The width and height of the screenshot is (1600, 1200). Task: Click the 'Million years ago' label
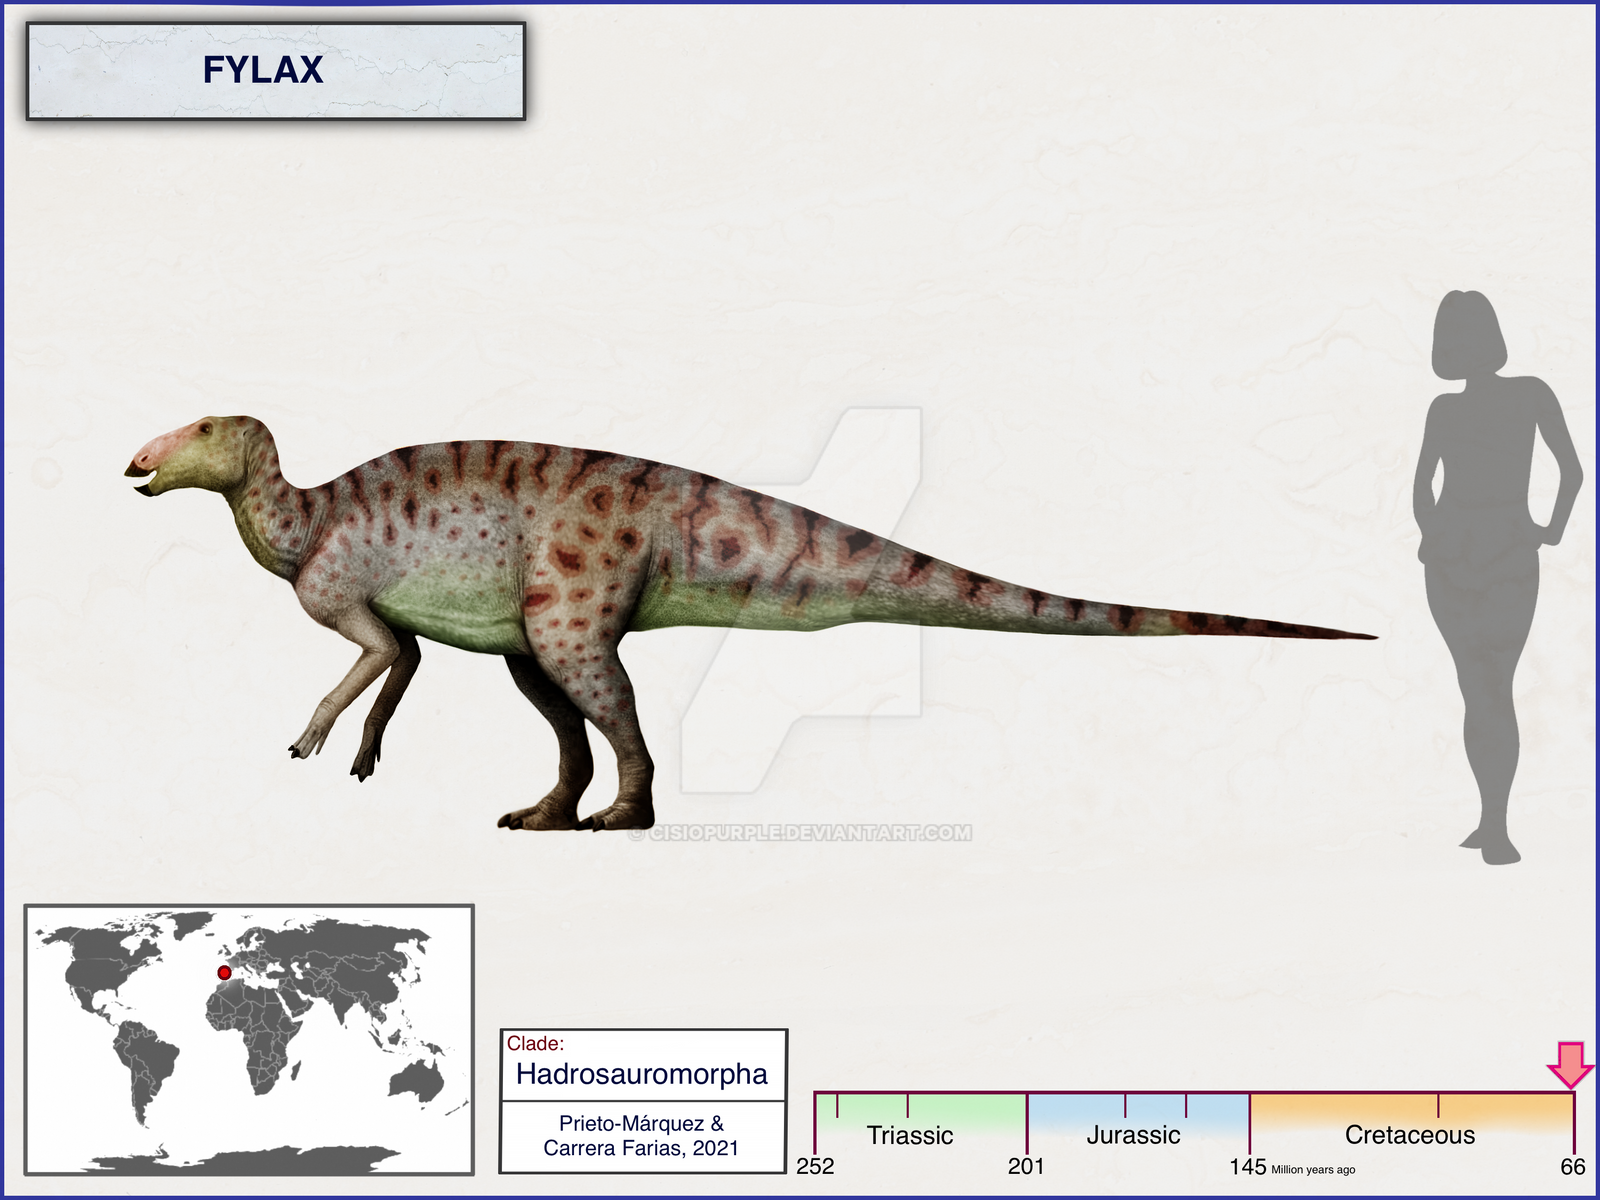tap(1313, 1170)
